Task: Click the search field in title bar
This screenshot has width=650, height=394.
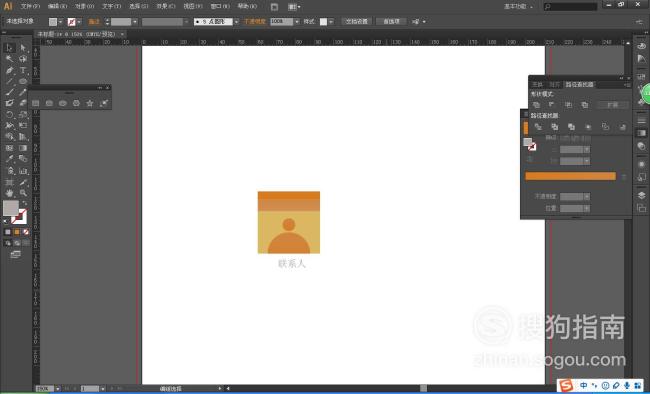Action: [570, 7]
